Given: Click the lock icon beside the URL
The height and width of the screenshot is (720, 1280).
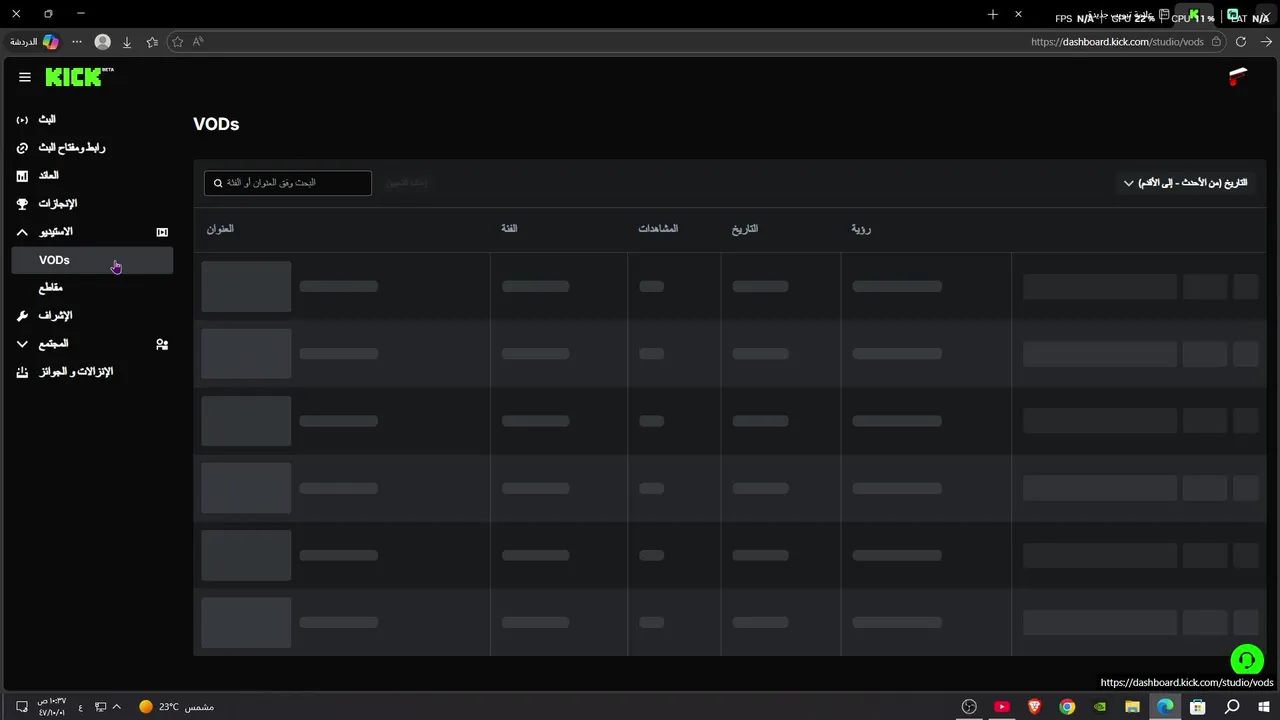Looking at the screenshot, I should (1216, 42).
